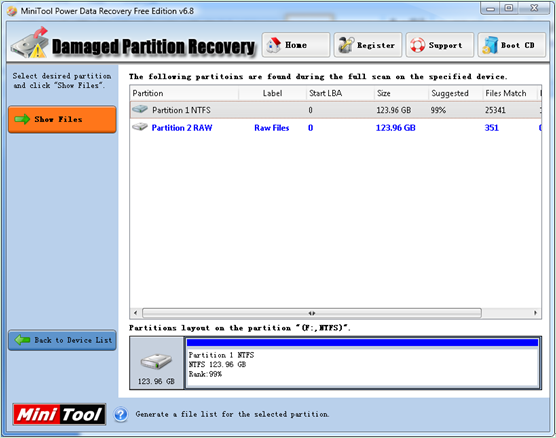The image size is (556, 438).
Task: Click the 351 files match value
Action: (491, 128)
